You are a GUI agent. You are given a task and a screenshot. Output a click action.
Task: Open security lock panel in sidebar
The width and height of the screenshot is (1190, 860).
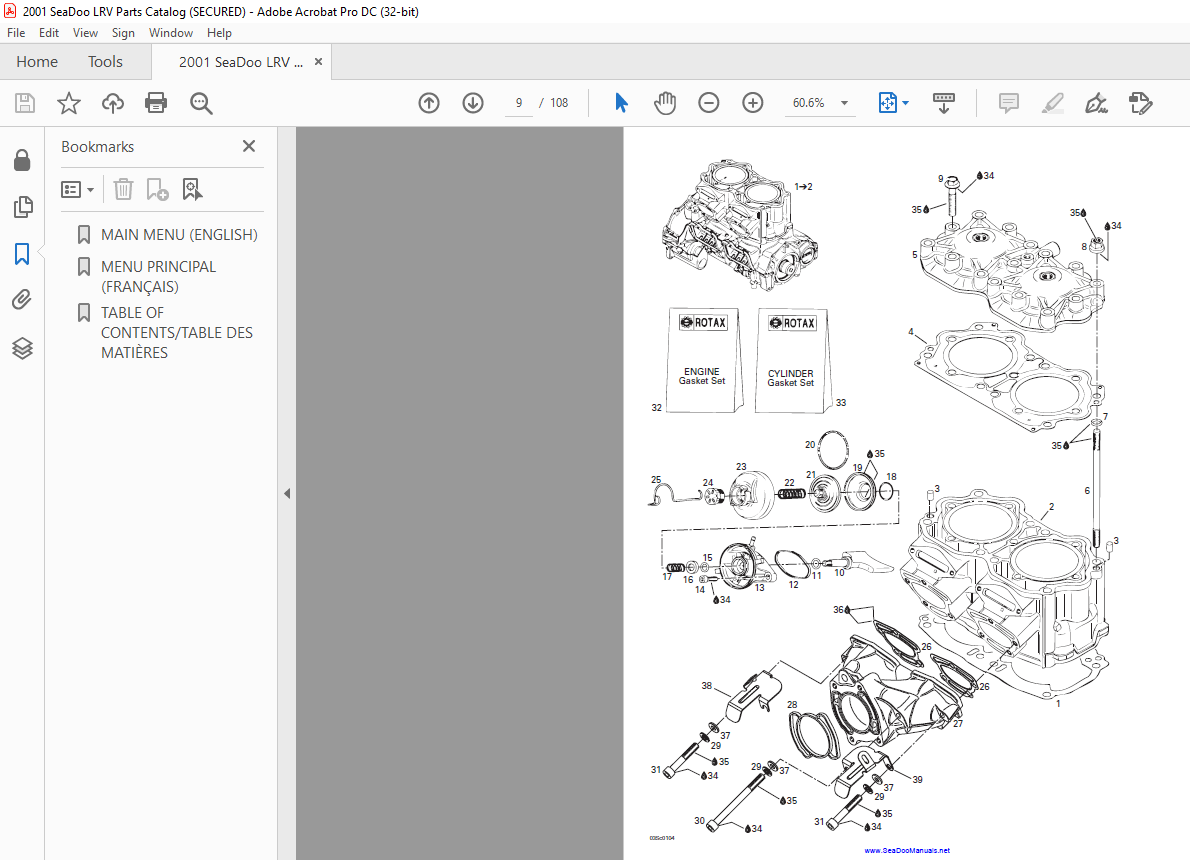tap(22, 160)
